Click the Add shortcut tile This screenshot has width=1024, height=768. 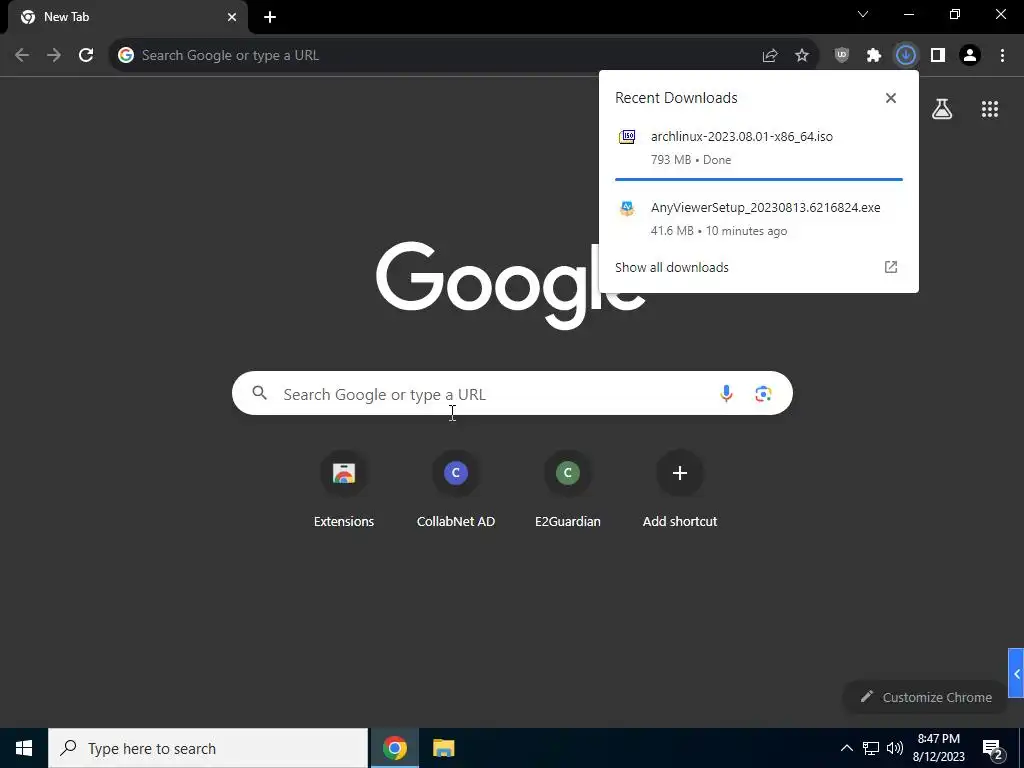tap(680, 489)
